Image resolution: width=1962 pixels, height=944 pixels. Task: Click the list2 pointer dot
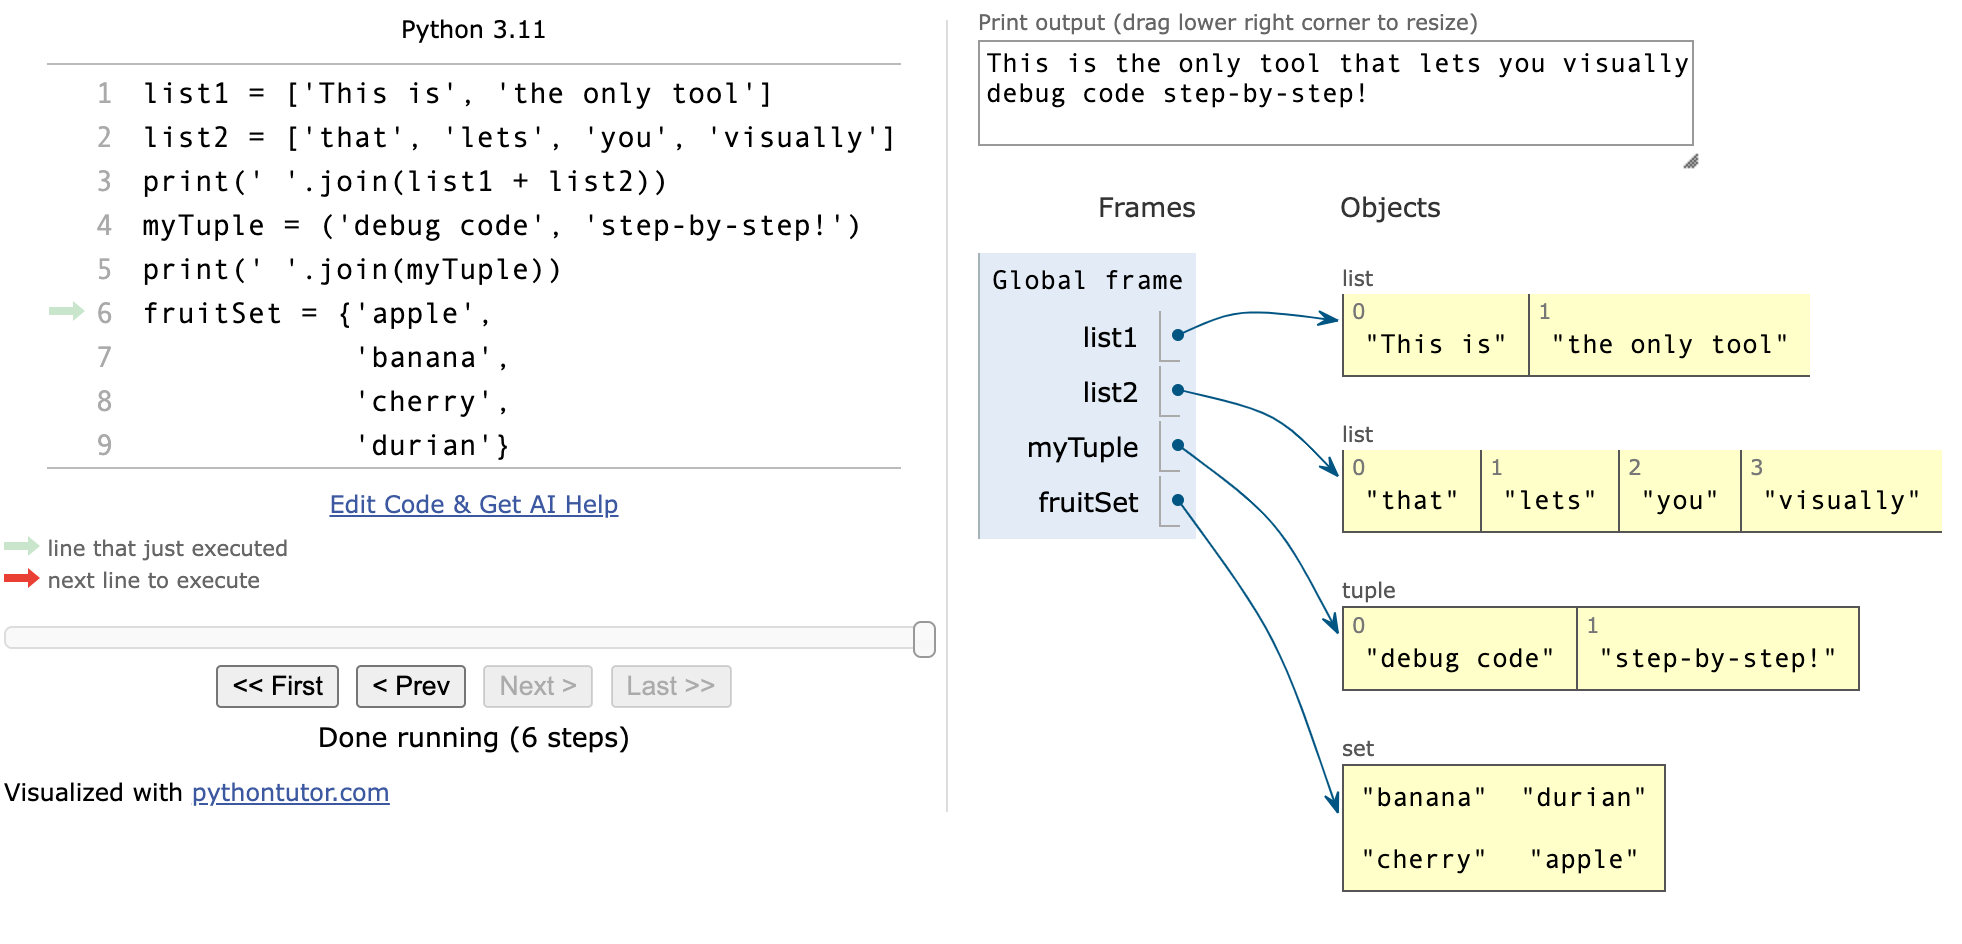click(x=1178, y=390)
